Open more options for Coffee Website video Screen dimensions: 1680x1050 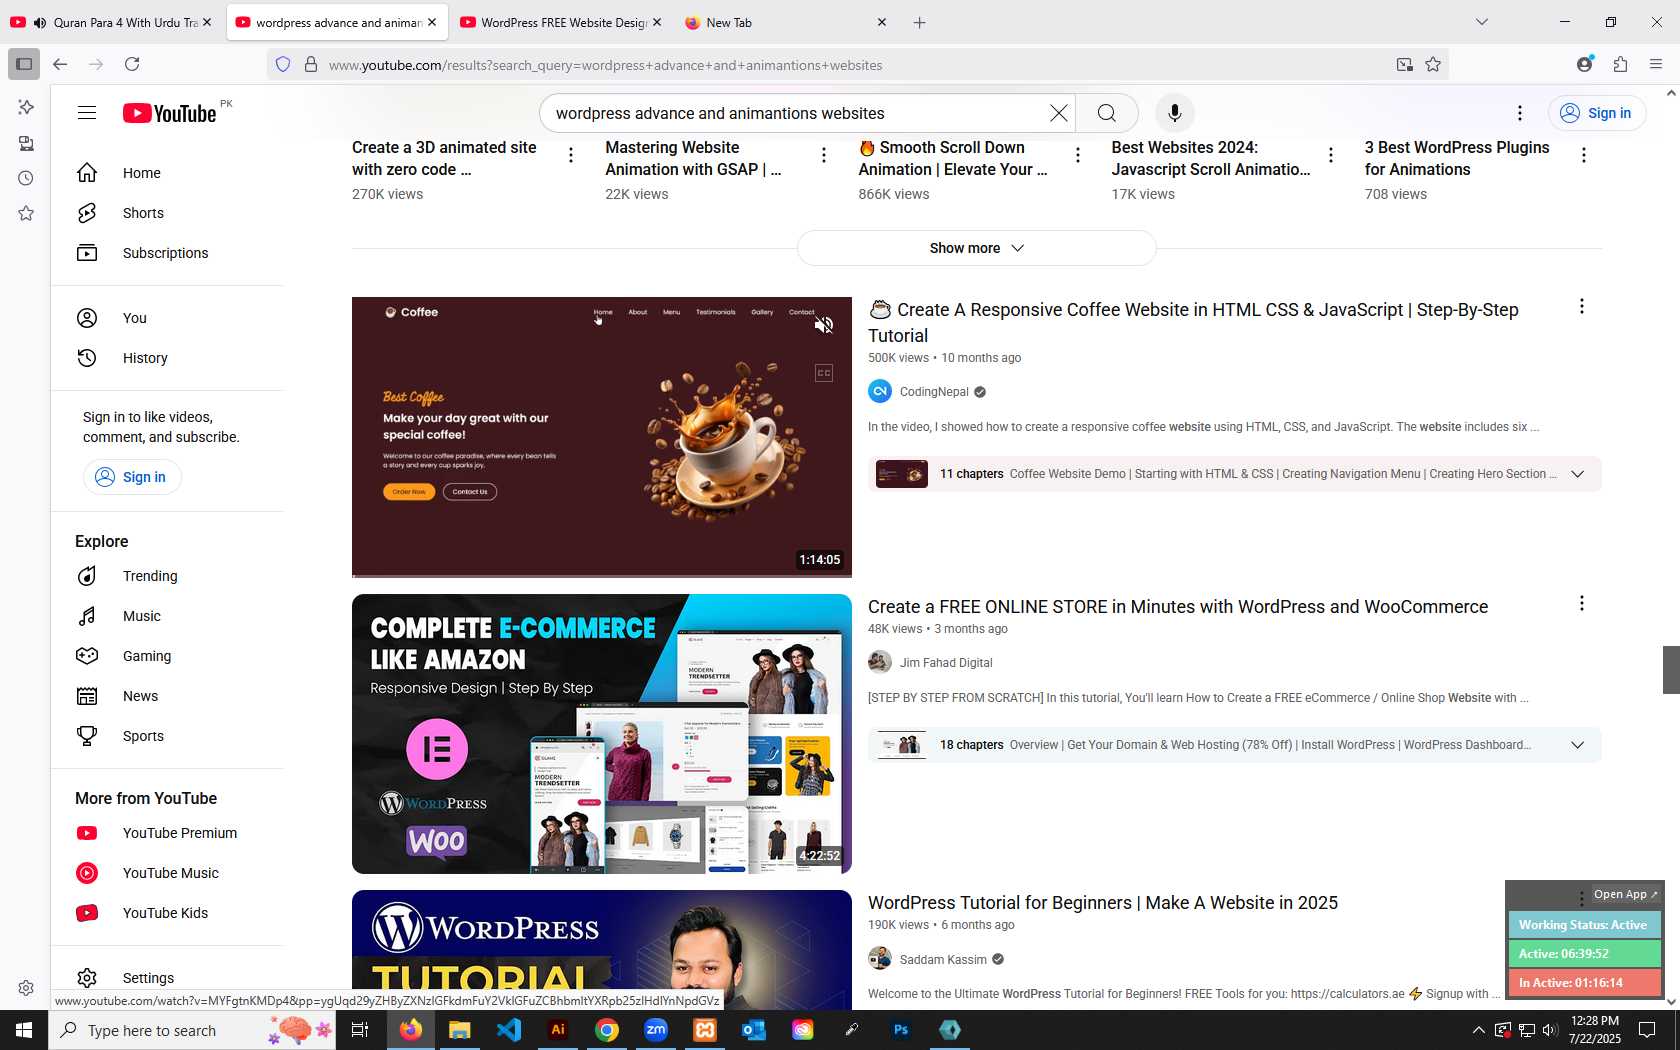tap(1582, 307)
